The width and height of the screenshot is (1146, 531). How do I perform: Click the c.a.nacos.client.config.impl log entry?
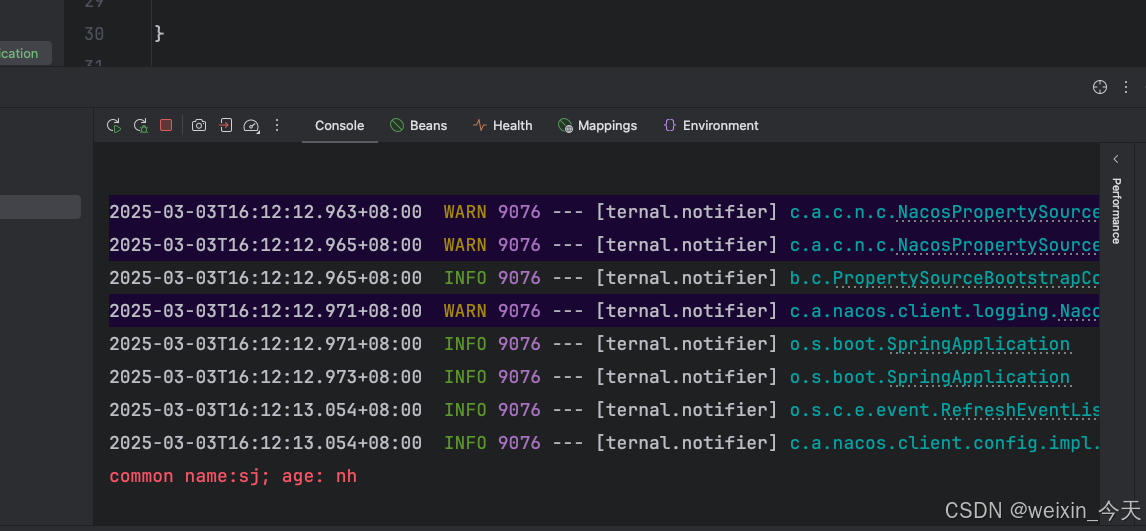(944, 443)
